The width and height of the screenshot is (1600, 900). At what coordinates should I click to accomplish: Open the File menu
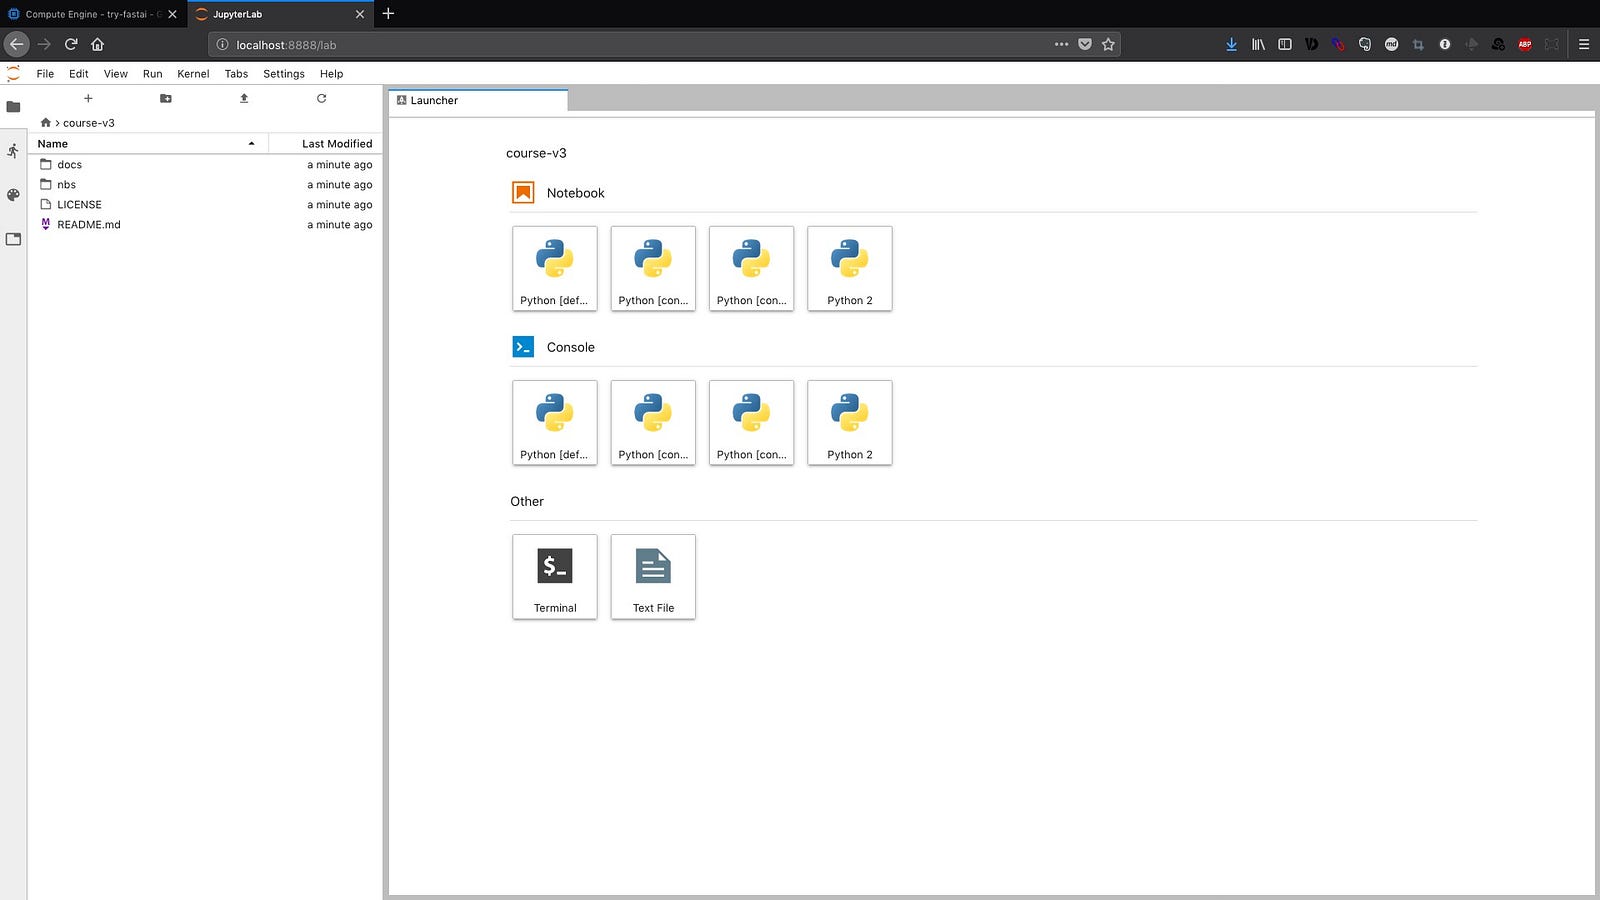tap(45, 74)
